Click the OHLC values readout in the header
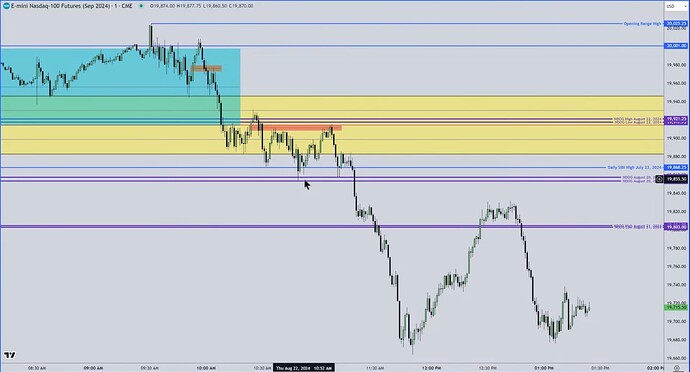690x372 pixels. coord(202,6)
